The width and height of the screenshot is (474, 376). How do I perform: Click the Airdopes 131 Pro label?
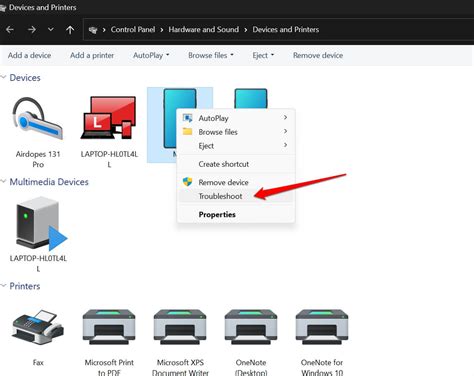38,159
